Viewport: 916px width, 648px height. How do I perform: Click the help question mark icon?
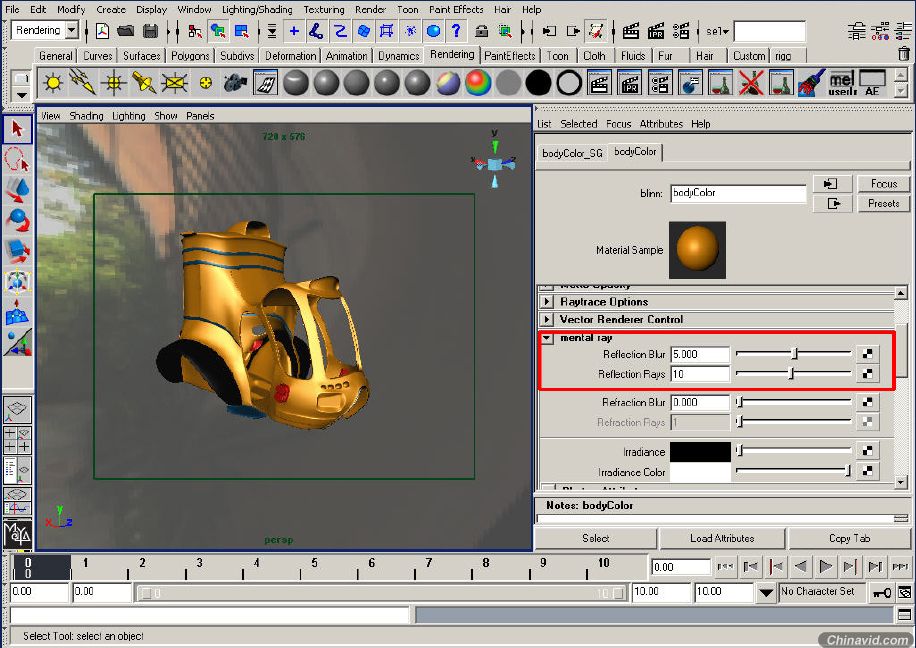coord(456,31)
